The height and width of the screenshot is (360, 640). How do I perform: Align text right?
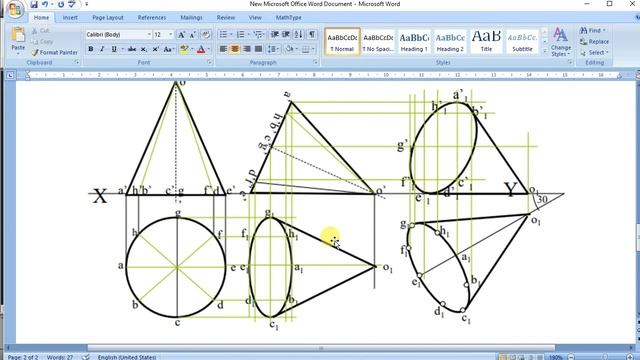247,49
